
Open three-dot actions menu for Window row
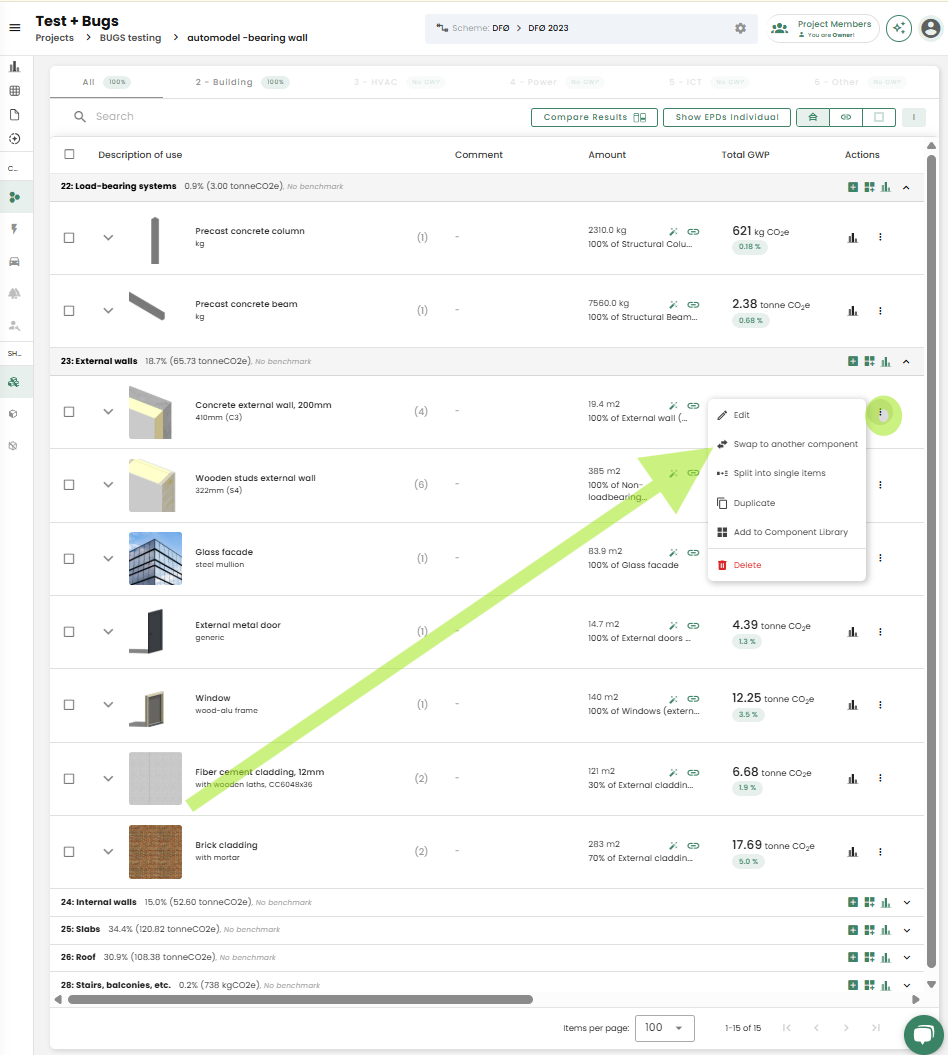coord(880,705)
